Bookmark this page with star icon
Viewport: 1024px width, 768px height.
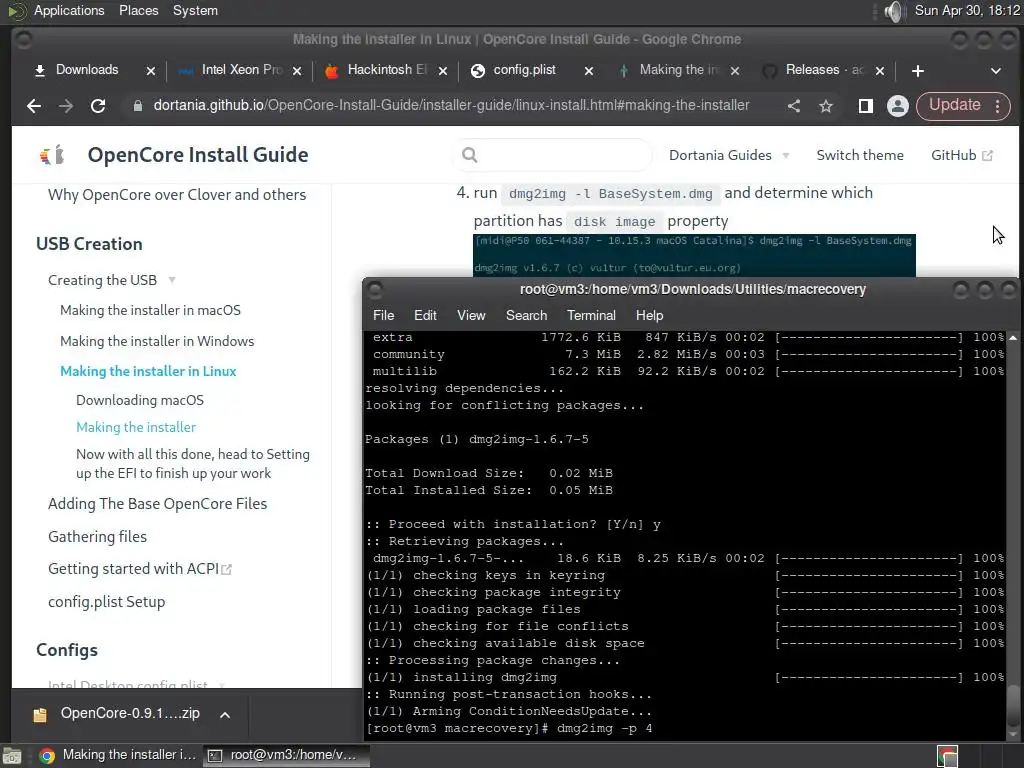pos(826,106)
